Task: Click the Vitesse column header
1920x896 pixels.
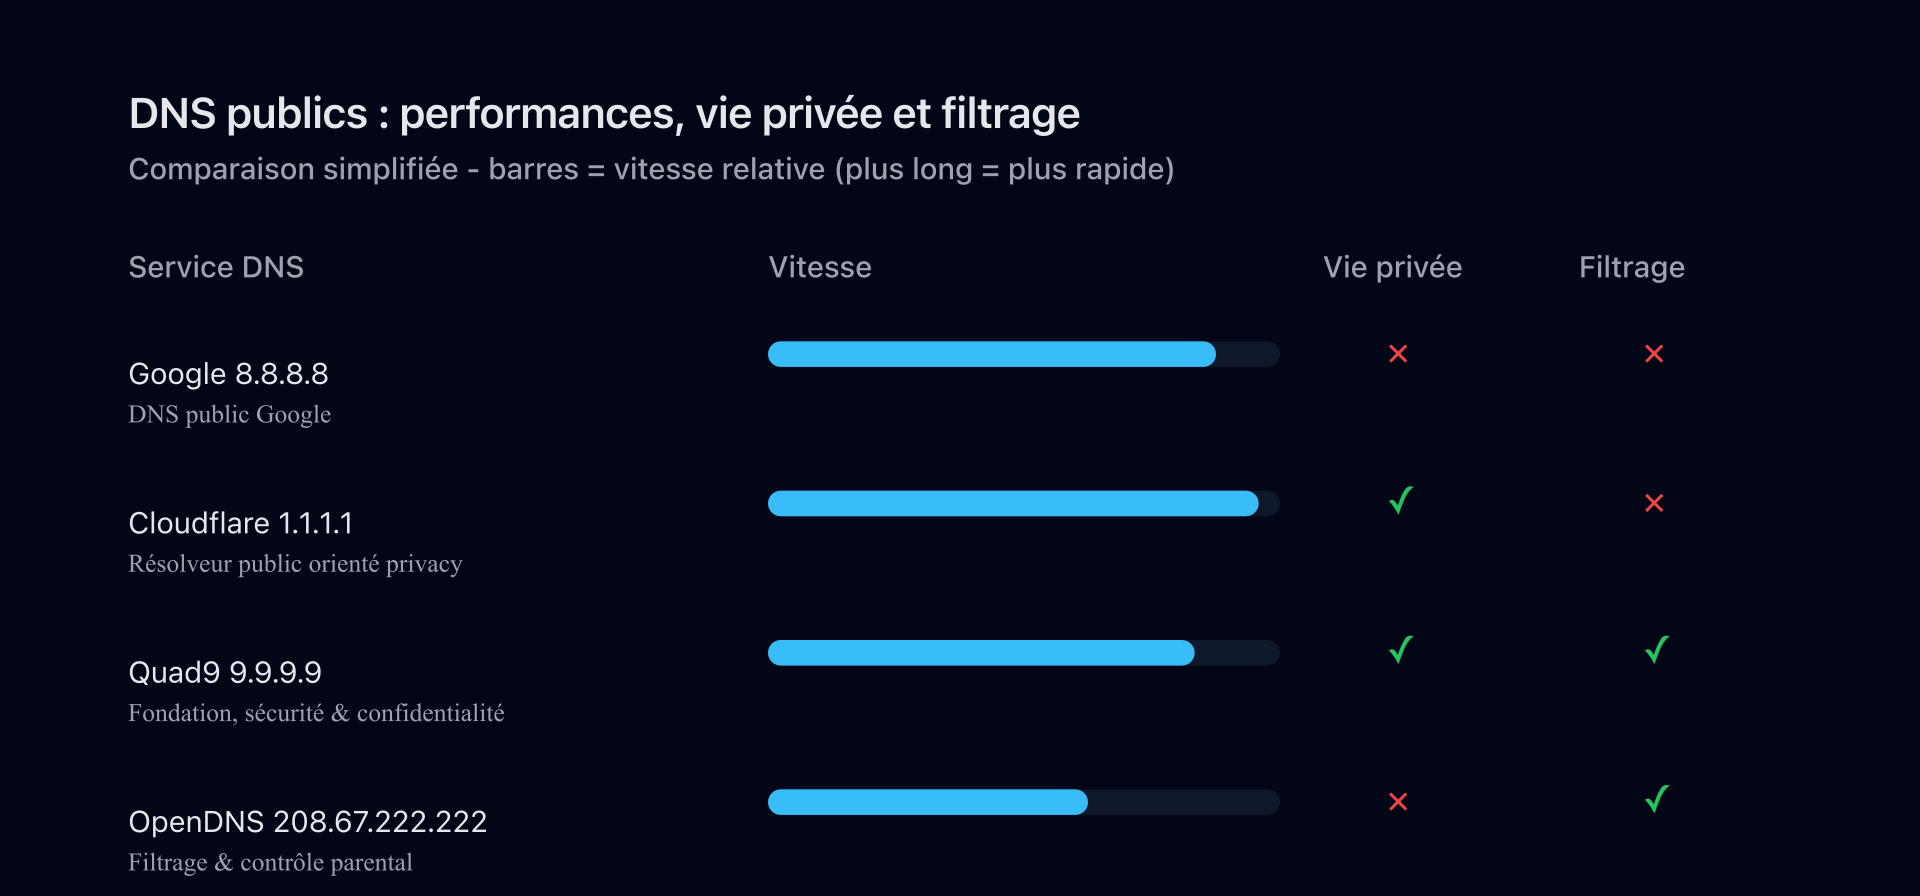Action: coord(820,267)
